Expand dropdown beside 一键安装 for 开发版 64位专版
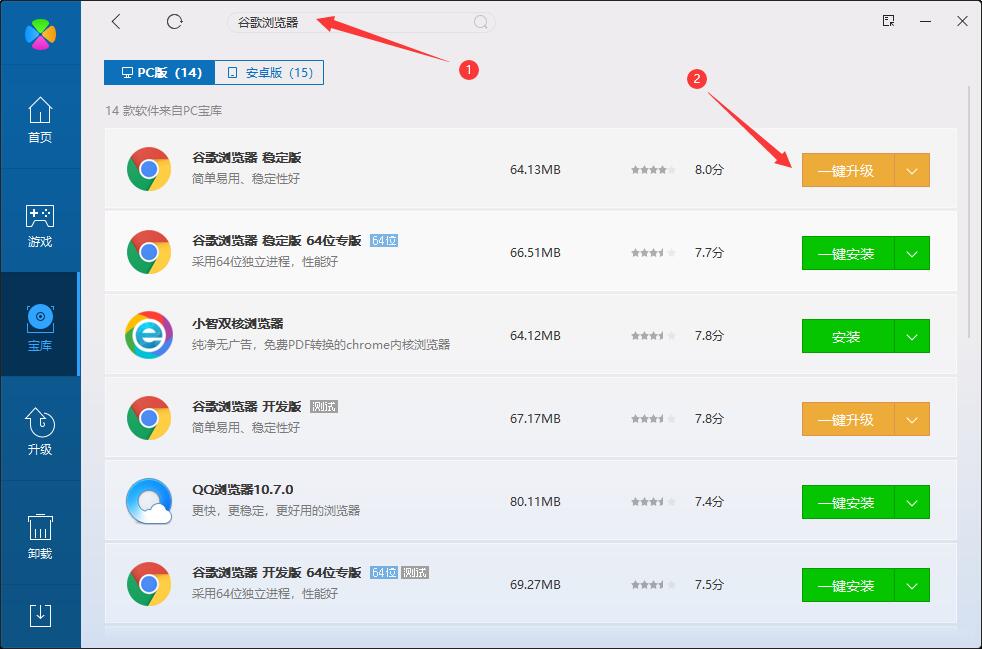982x649 pixels. (912, 585)
